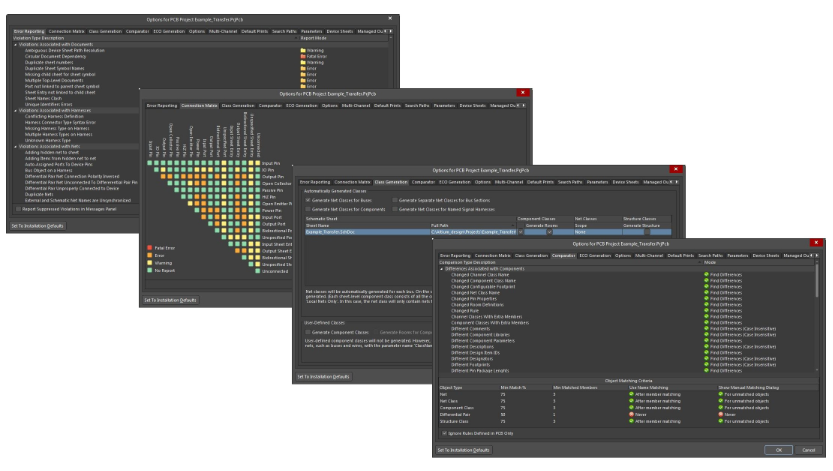The image size is (833, 471).
Task: Click red Never icon under Use Name Matching
Action: 632,414
